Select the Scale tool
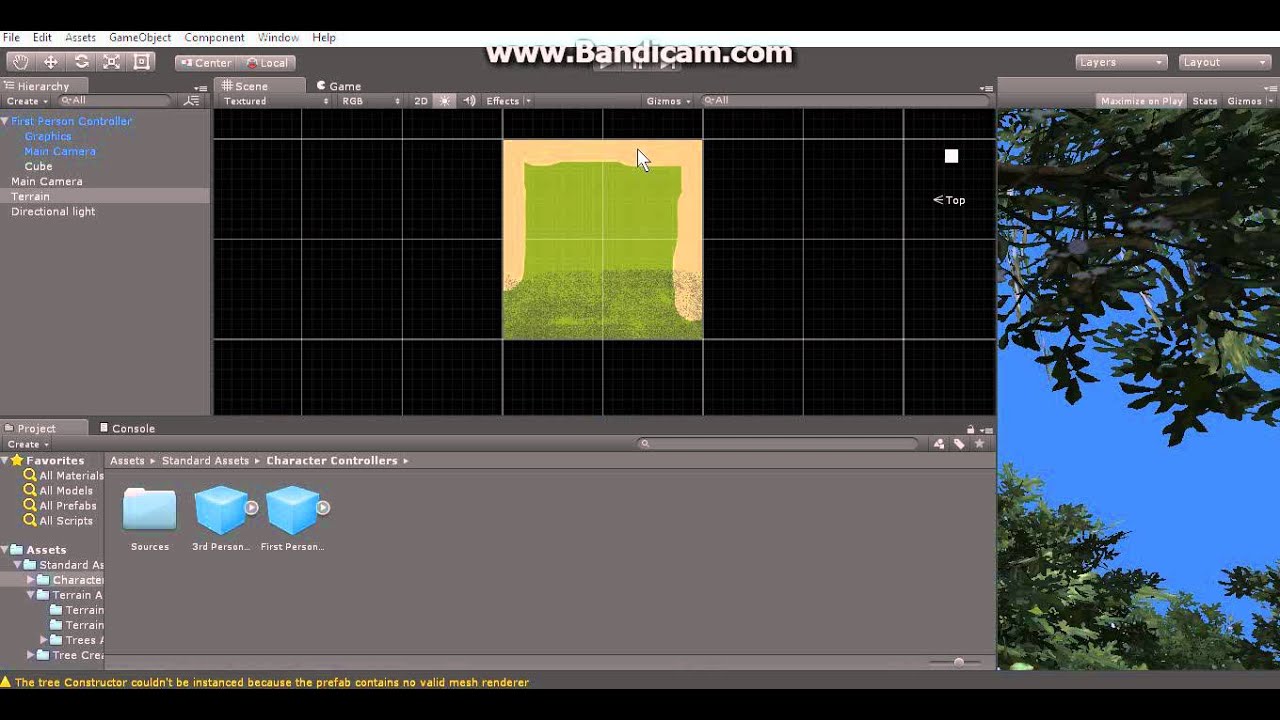Screen dimensions: 1280x720 [x=111, y=62]
